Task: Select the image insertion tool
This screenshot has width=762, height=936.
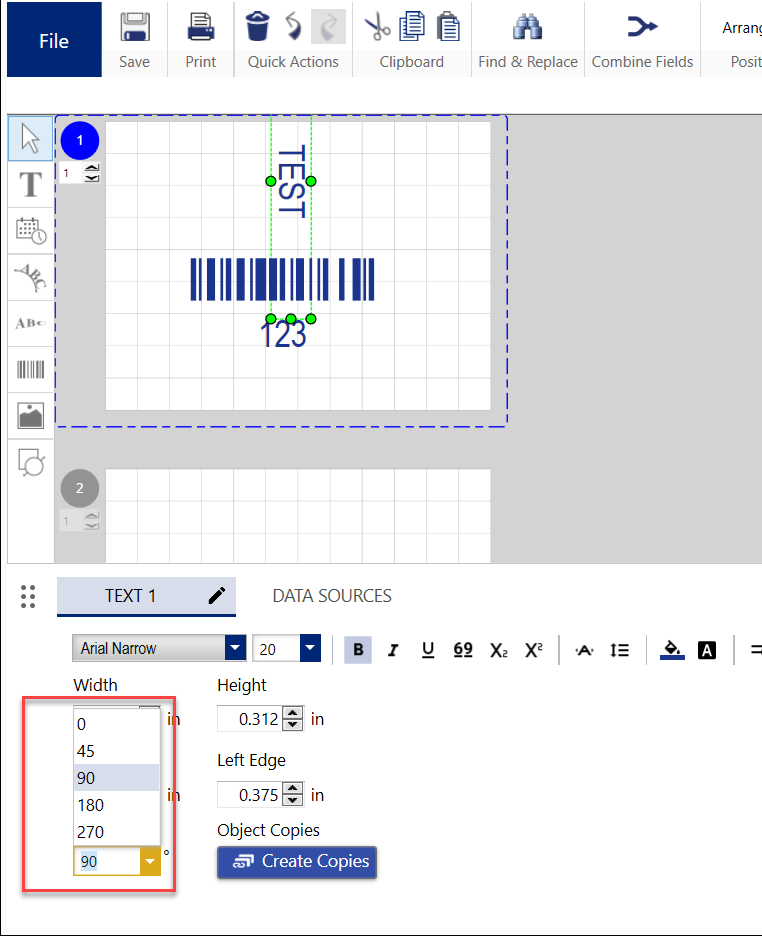Action: 31,416
